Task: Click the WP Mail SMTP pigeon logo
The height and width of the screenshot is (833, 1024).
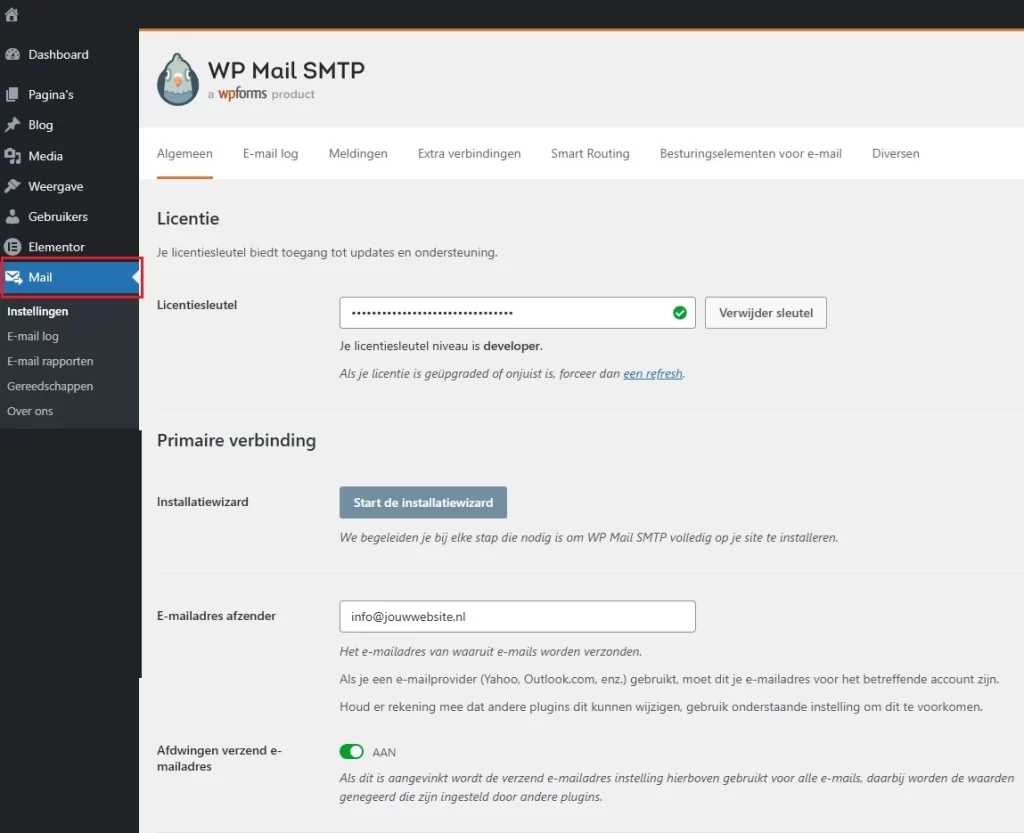Action: [x=178, y=80]
